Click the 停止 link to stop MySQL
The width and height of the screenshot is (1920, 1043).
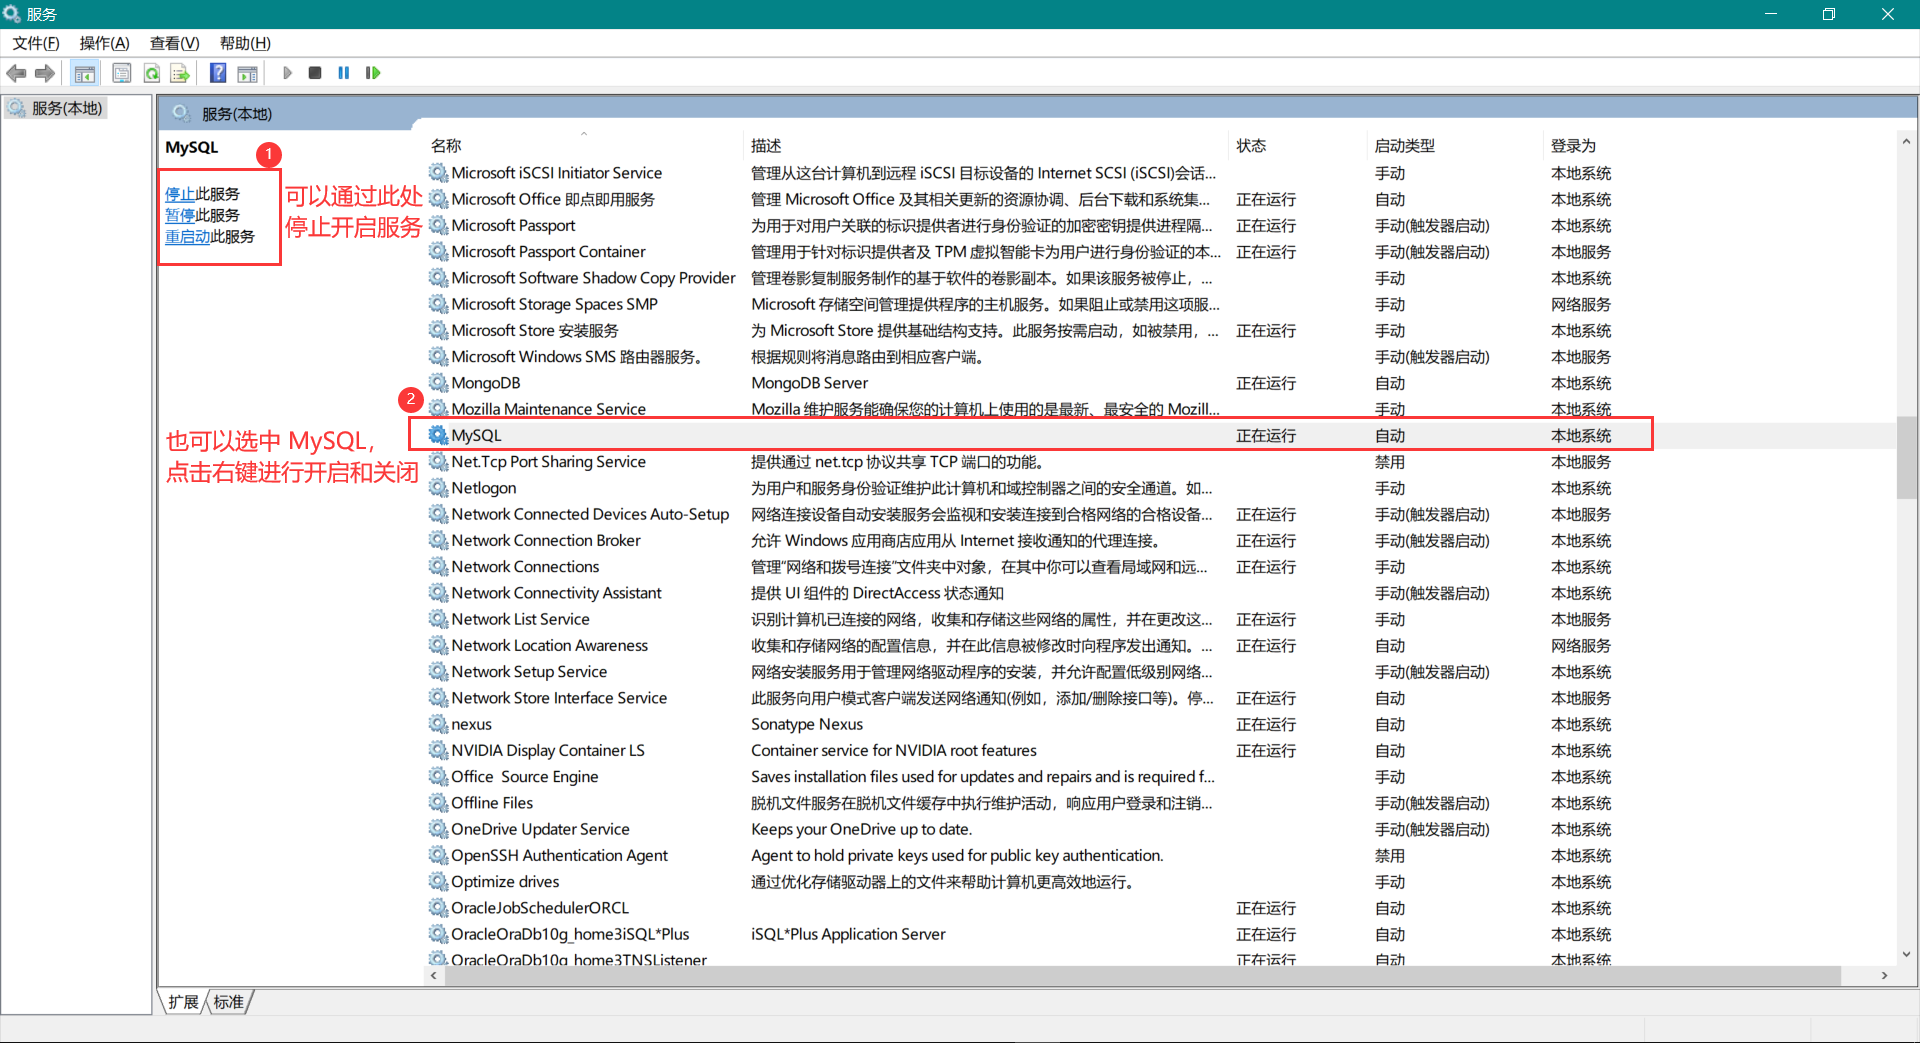click(x=180, y=194)
